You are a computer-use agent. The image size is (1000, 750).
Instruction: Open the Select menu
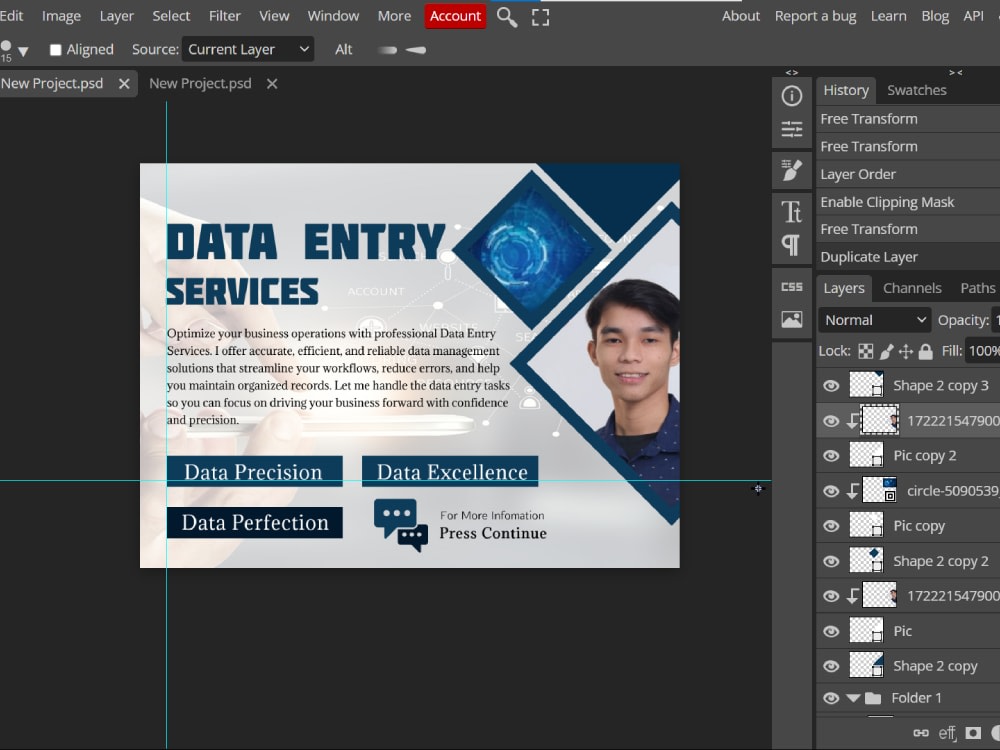tap(171, 16)
